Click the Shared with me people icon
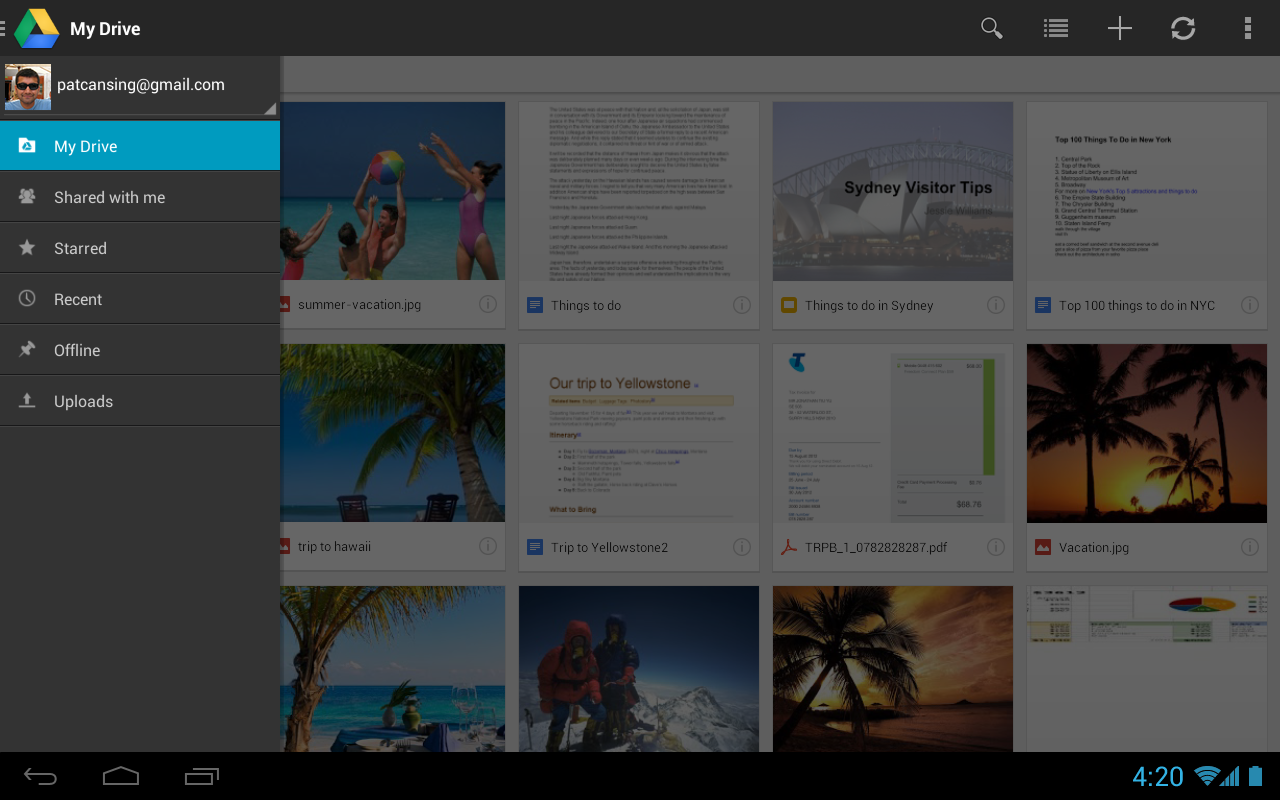The image size is (1280, 800). (x=28, y=197)
